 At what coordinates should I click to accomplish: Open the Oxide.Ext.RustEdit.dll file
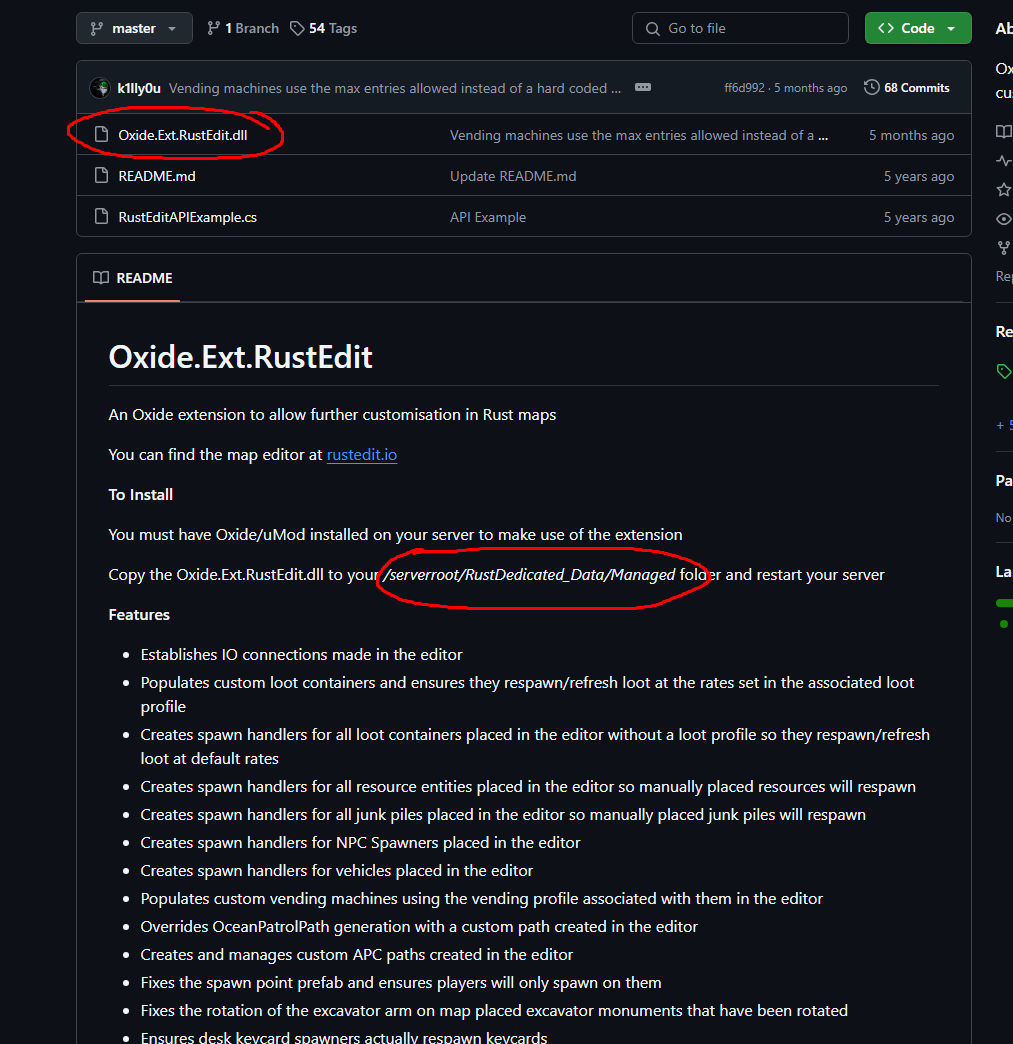(x=186, y=135)
